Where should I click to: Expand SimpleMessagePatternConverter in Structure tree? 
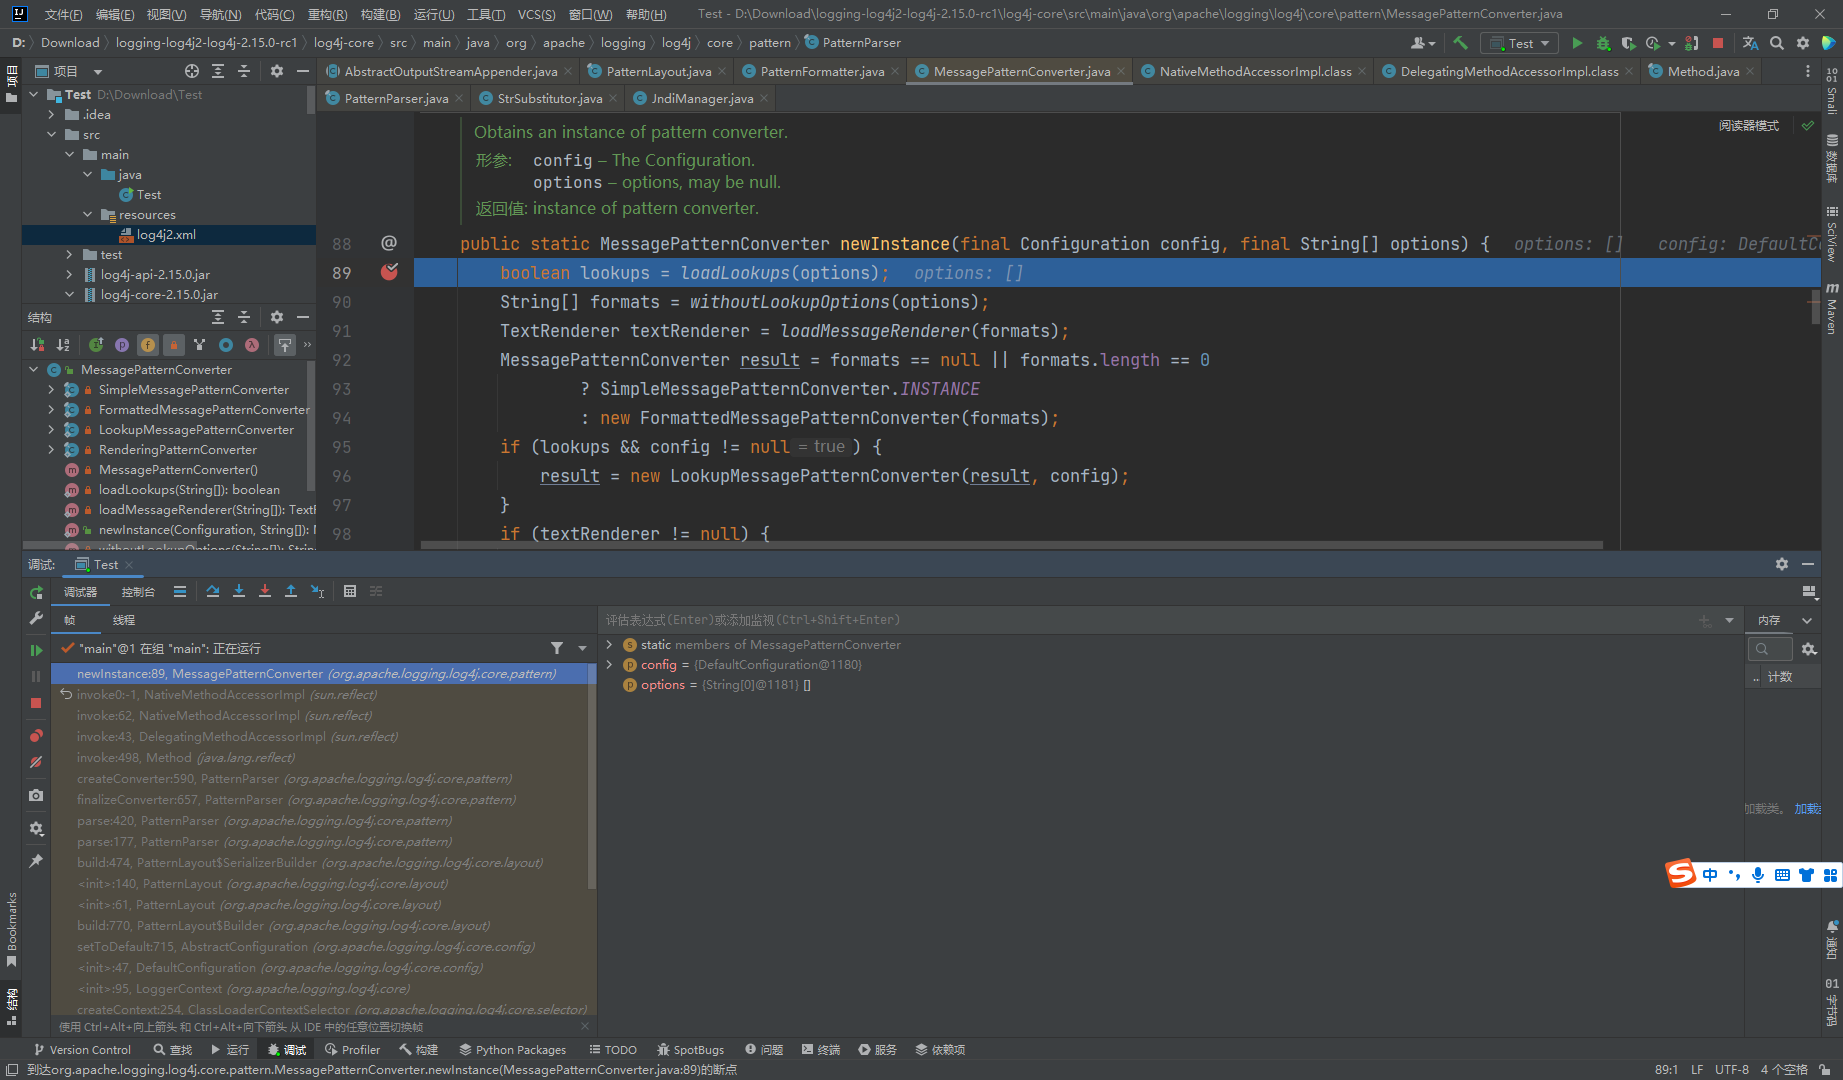click(51, 390)
